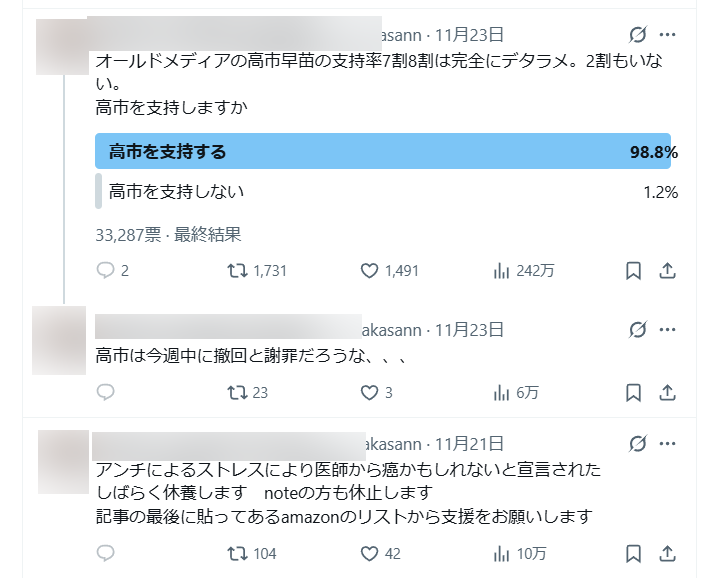715x580 pixels.
Task: Bookmark the poll post
Action: (x=633, y=270)
